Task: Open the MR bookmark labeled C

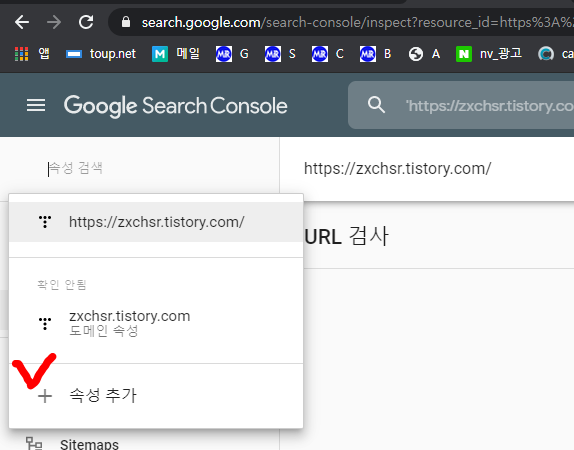Action: click(328, 54)
